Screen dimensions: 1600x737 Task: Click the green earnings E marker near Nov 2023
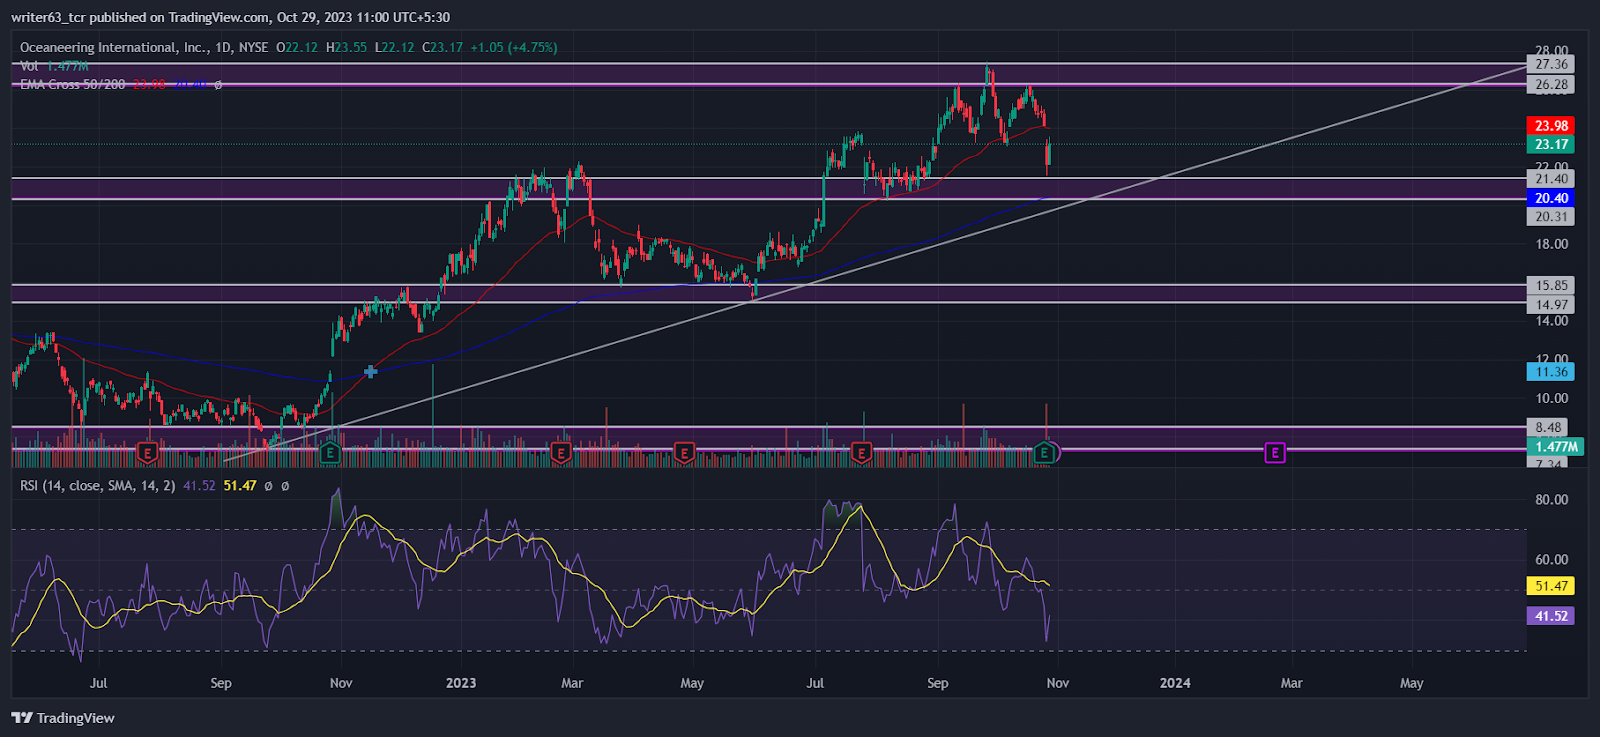pos(1044,453)
